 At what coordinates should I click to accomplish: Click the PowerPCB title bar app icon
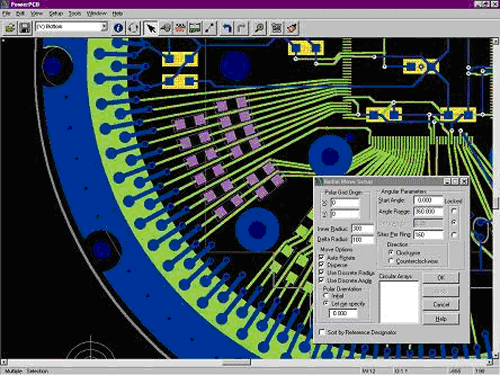(x=4, y=4)
